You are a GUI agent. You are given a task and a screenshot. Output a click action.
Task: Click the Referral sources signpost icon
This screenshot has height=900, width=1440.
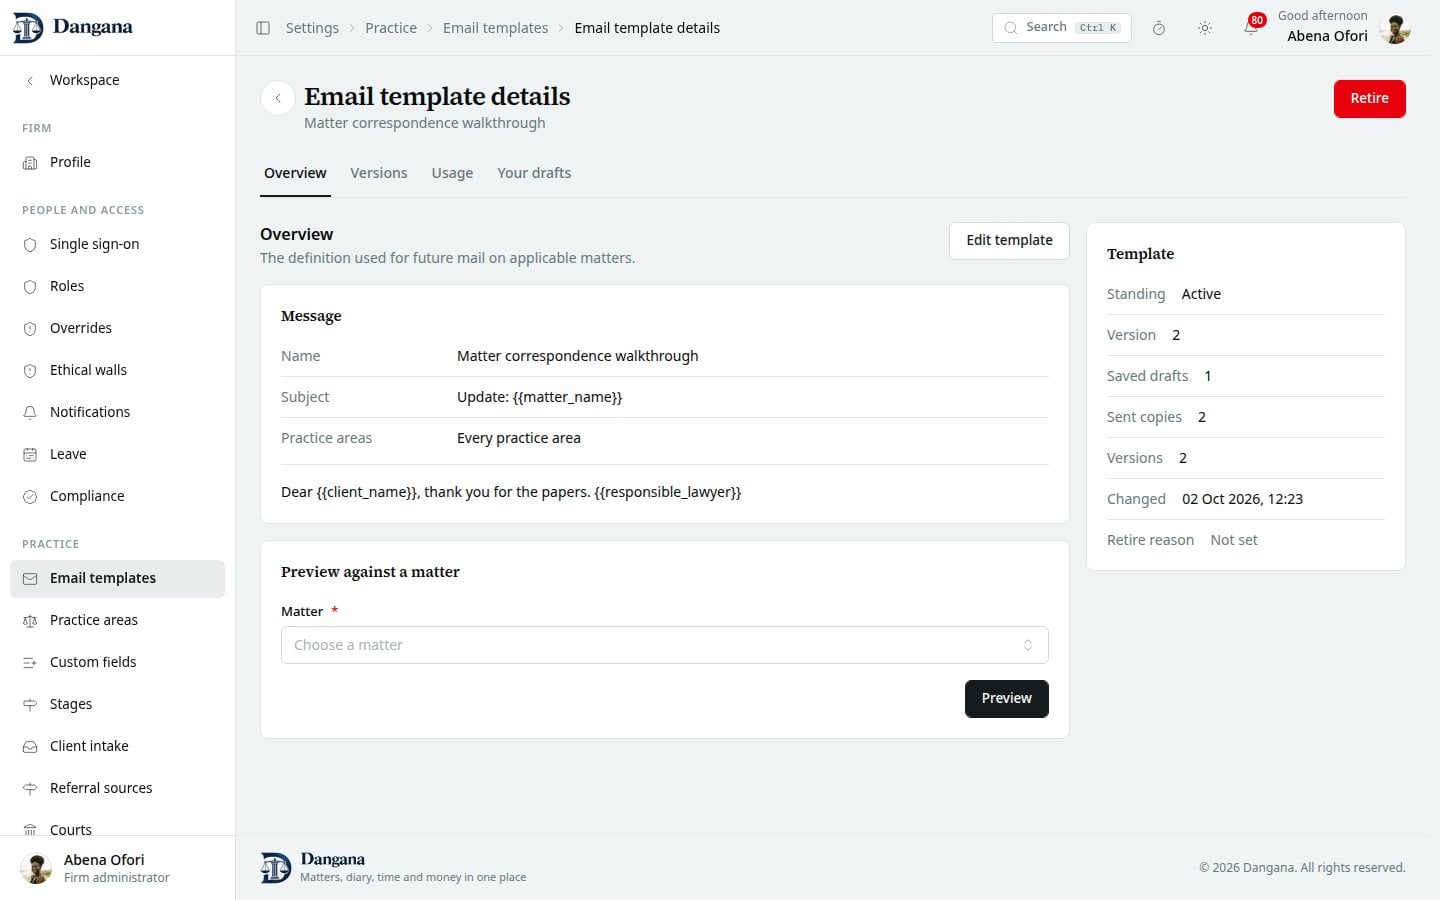(30, 788)
